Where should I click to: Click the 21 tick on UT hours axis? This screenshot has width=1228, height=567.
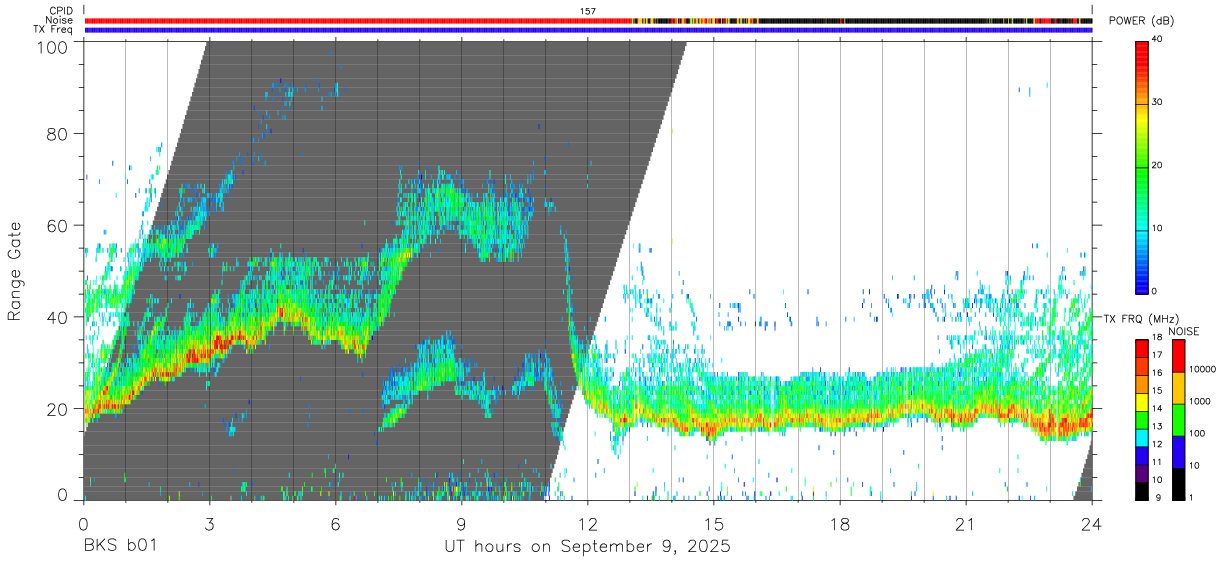click(965, 523)
